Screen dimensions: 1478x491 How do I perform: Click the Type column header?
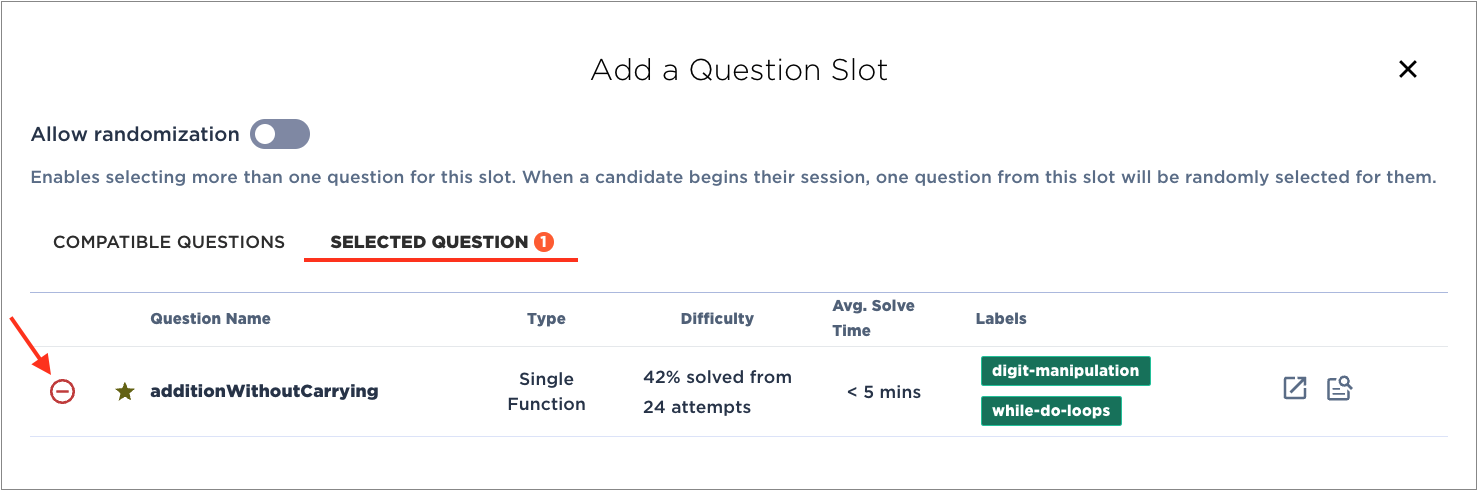[546, 319]
